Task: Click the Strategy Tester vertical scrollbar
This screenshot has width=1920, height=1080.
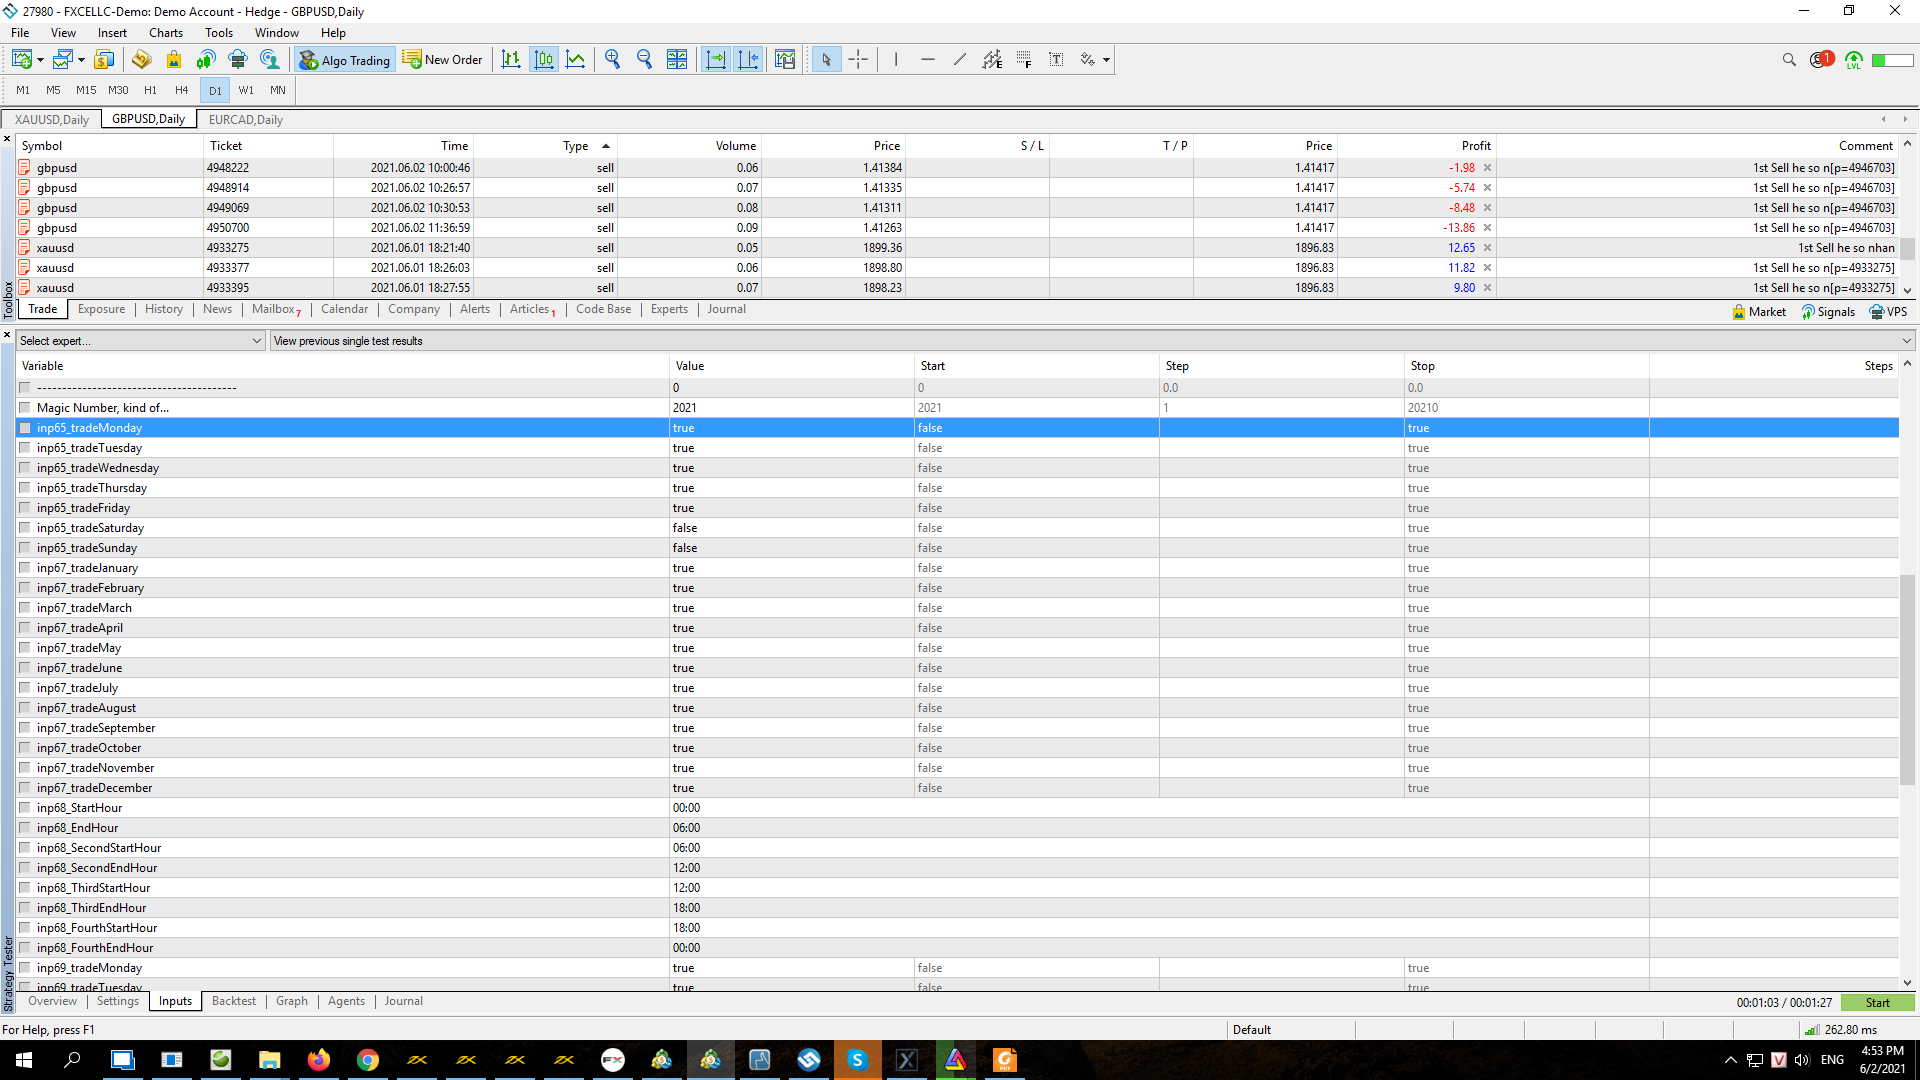Action: [1907, 680]
